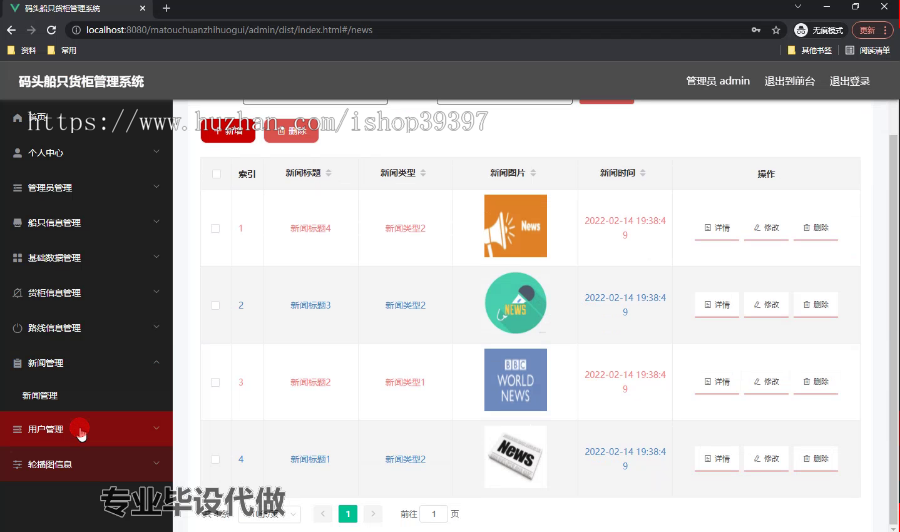Click 退出到前台 in the header
The width and height of the screenshot is (900, 532).
click(x=790, y=81)
